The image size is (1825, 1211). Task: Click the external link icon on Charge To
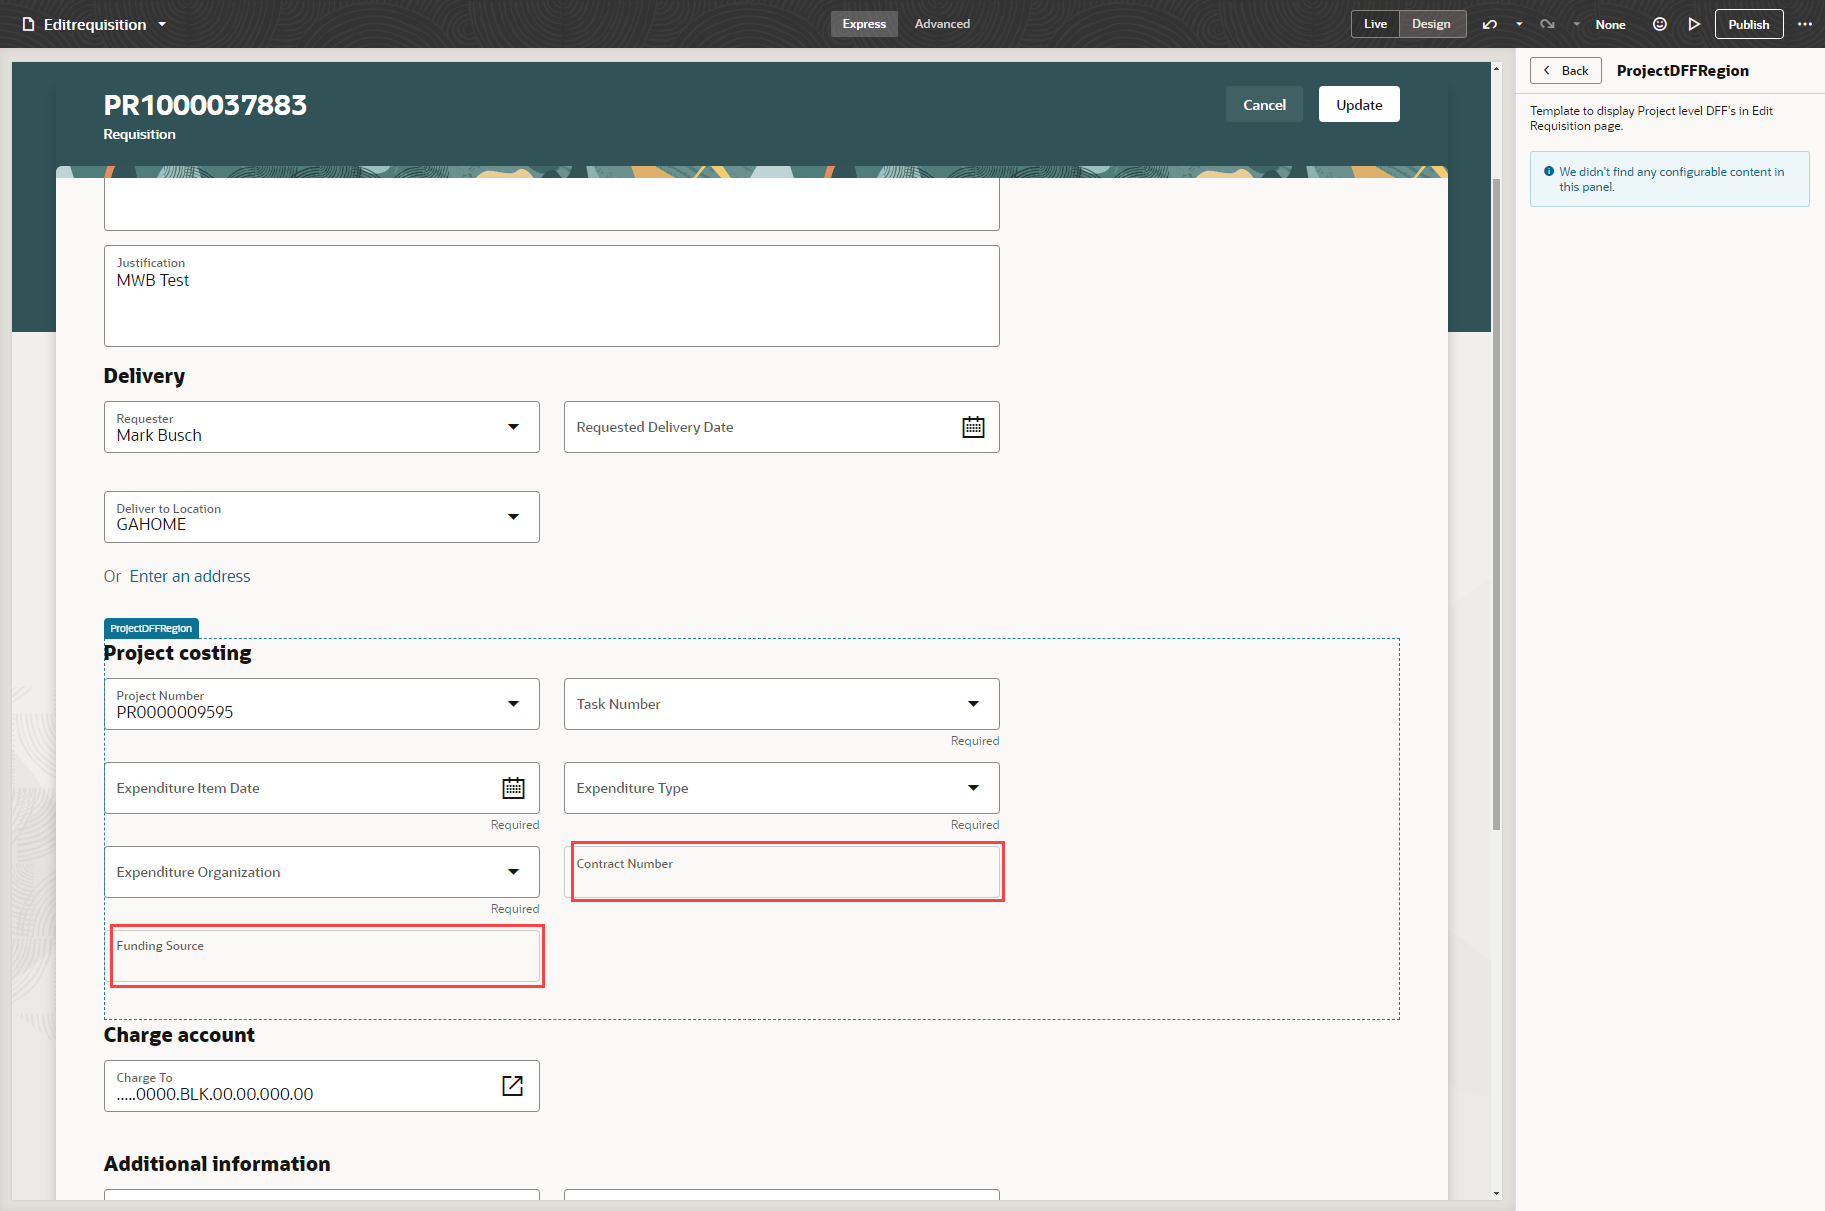pos(512,1086)
